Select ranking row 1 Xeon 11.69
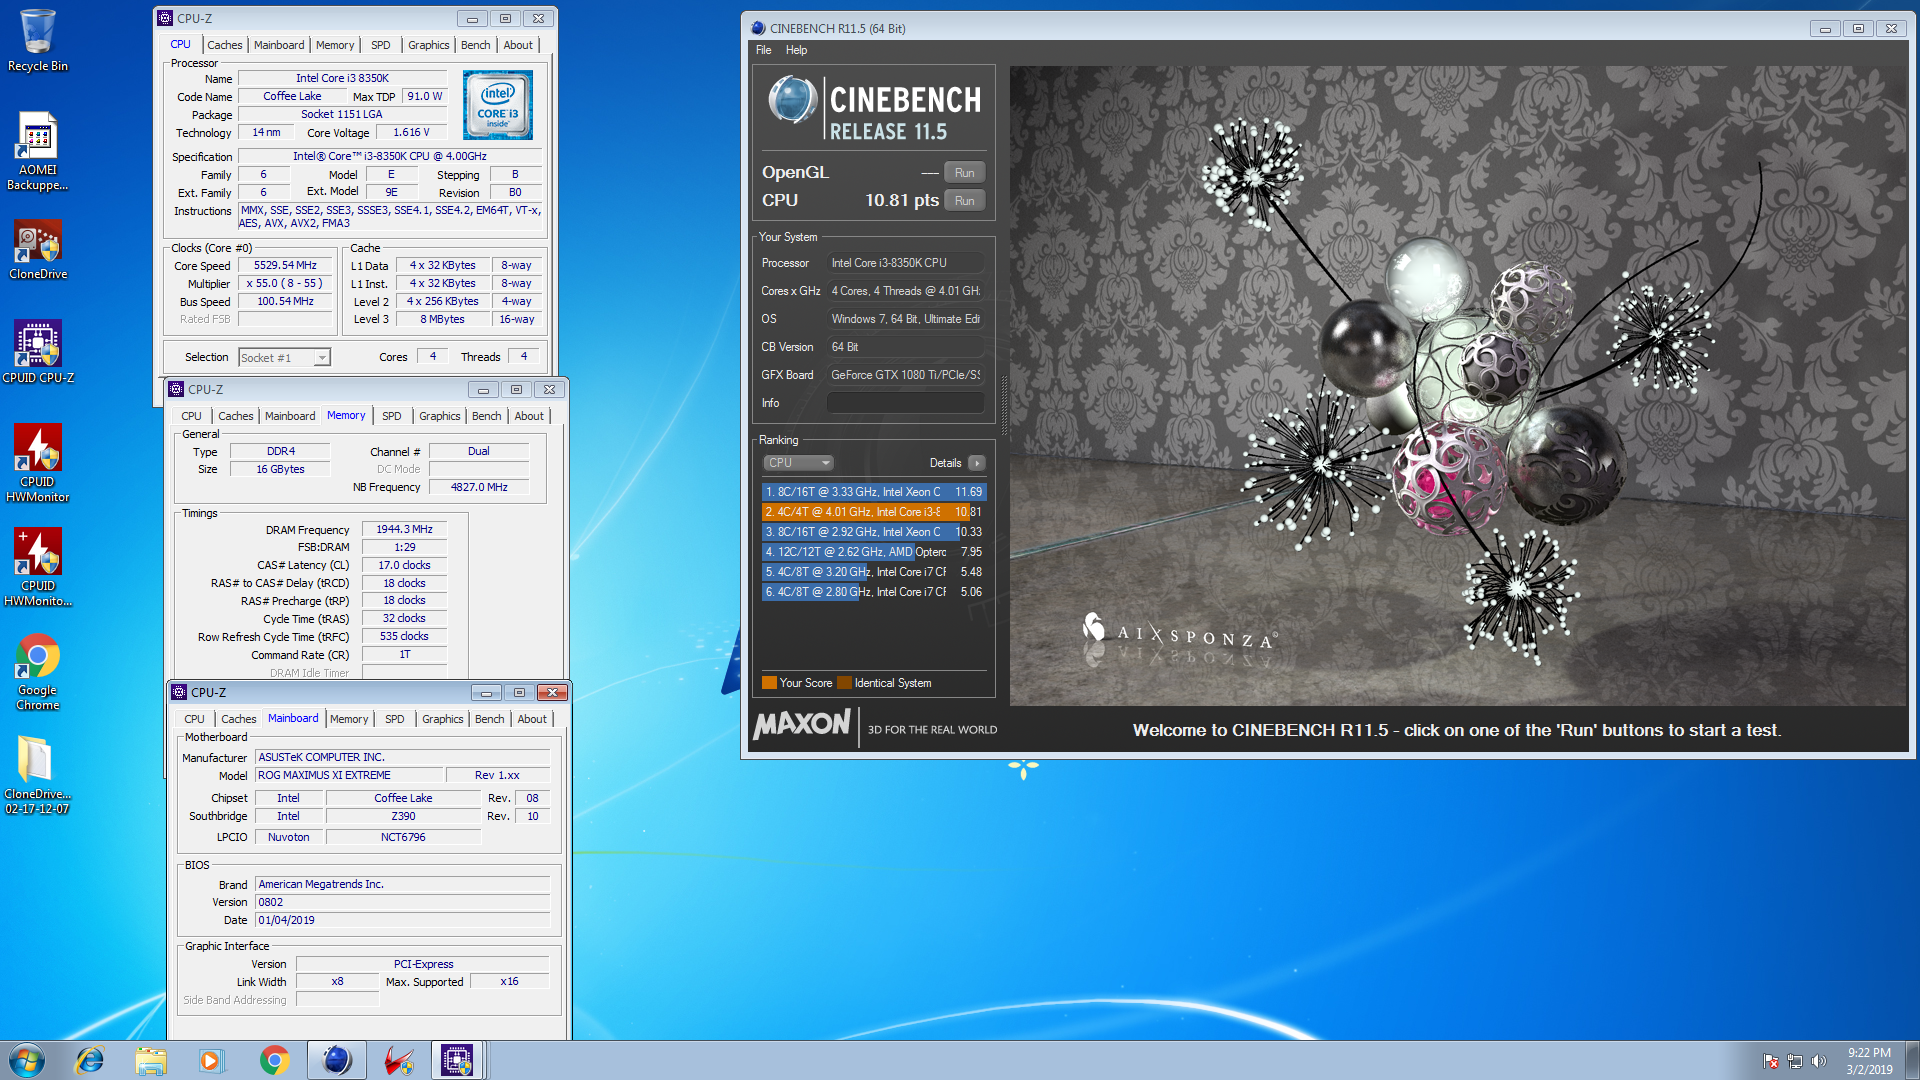The image size is (1920, 1080). [874, 492]
